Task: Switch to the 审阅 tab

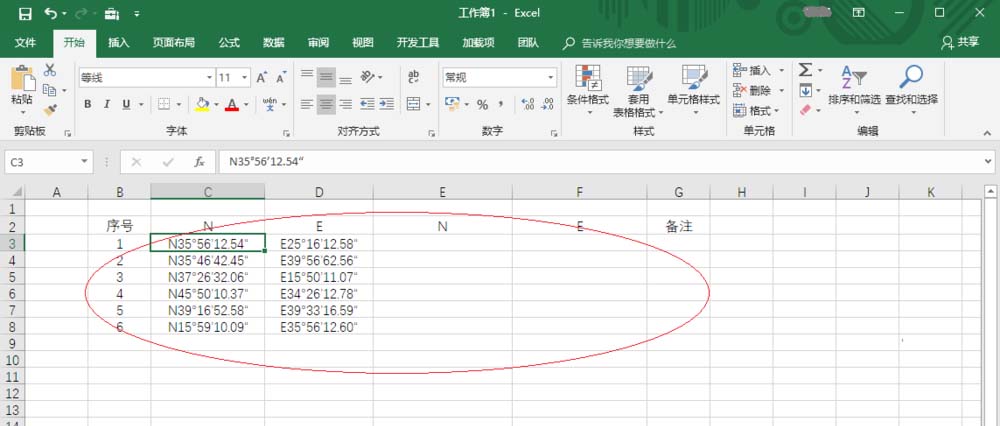Action: tap(318, 43)
